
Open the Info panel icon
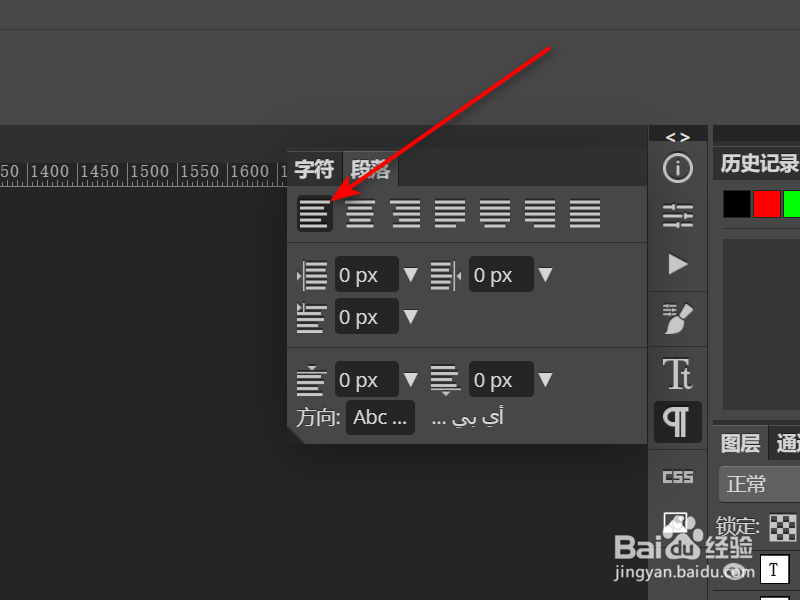point(678,168)
